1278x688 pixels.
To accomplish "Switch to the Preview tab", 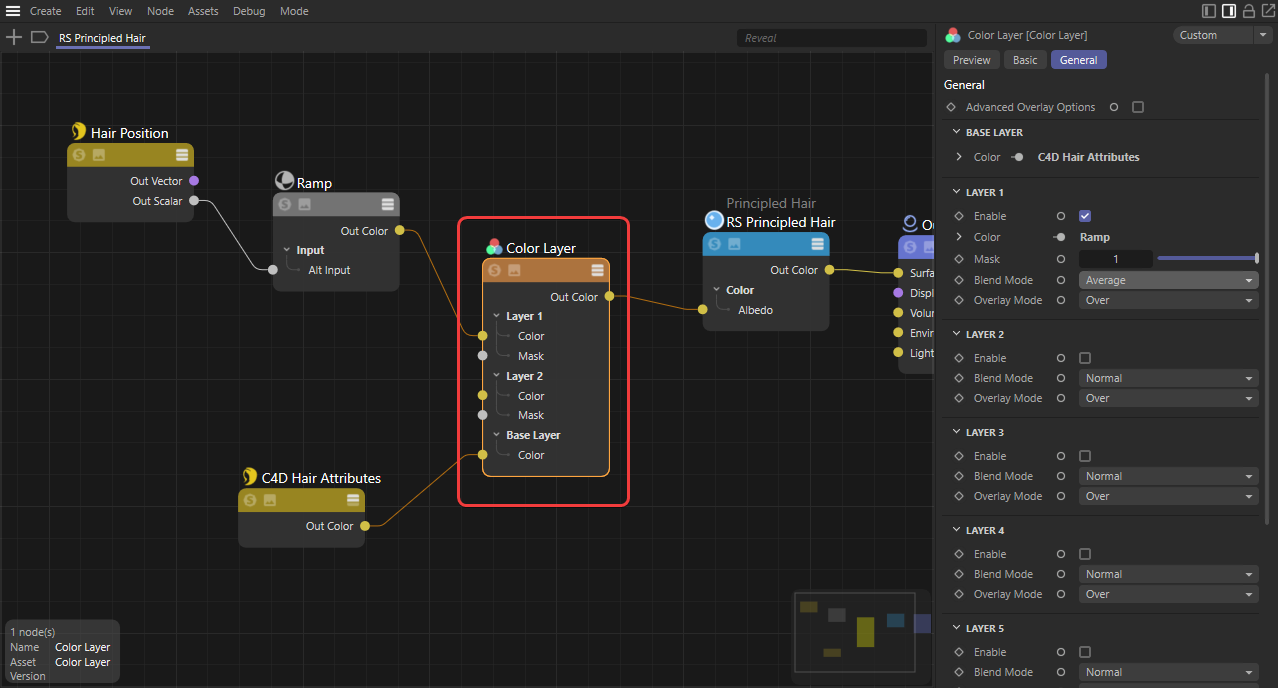I will click(971, 60).
